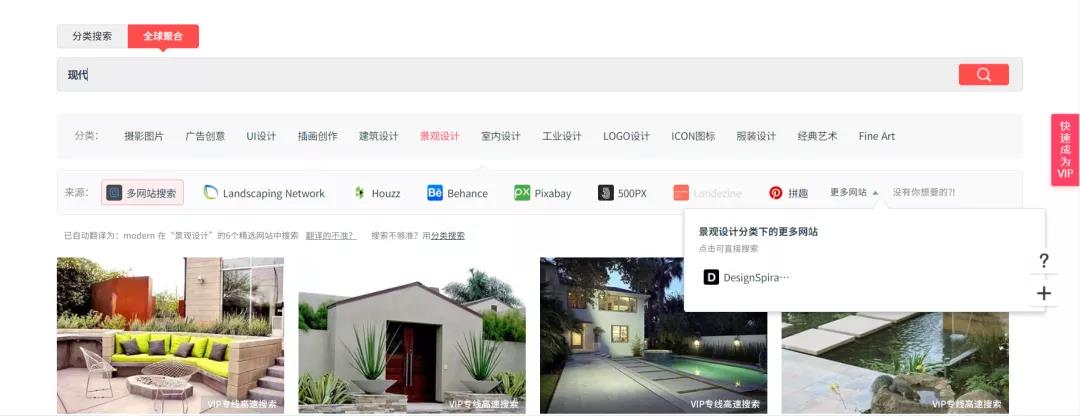This screenshot has height=416, width=1080.
Task: Click the red magnifier search button
Action: 983,75
